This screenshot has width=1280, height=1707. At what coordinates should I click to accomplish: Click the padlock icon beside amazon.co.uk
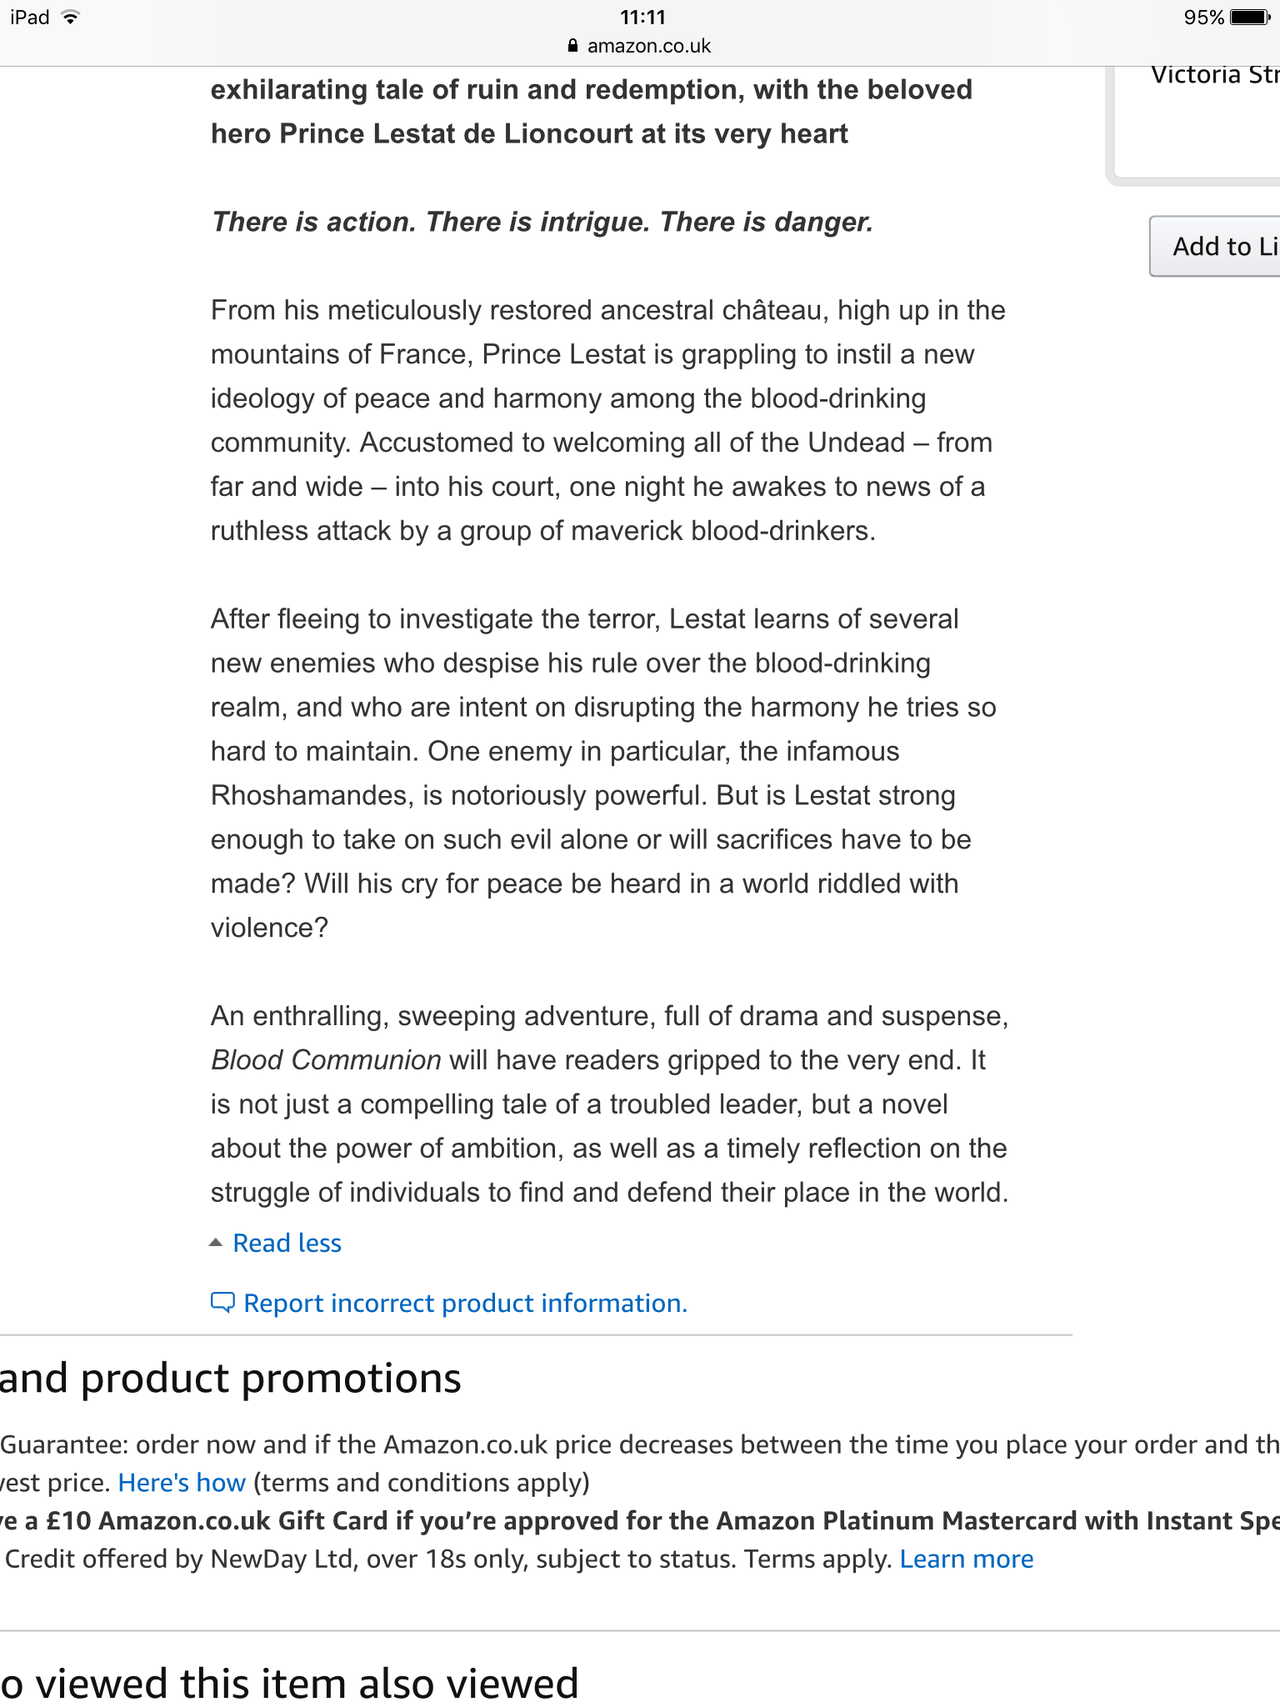tap(573, 46)
